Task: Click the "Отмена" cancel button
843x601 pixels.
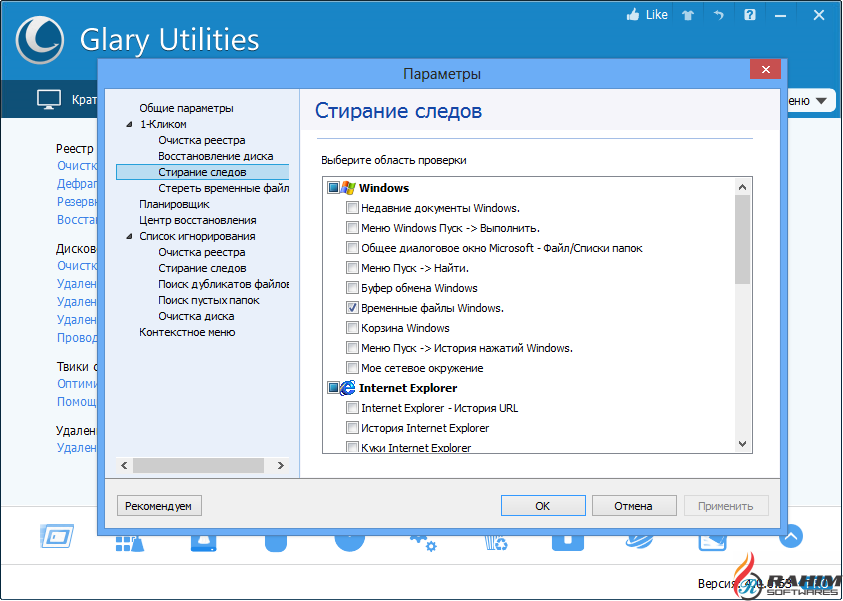Action: [x=634, y=506]
